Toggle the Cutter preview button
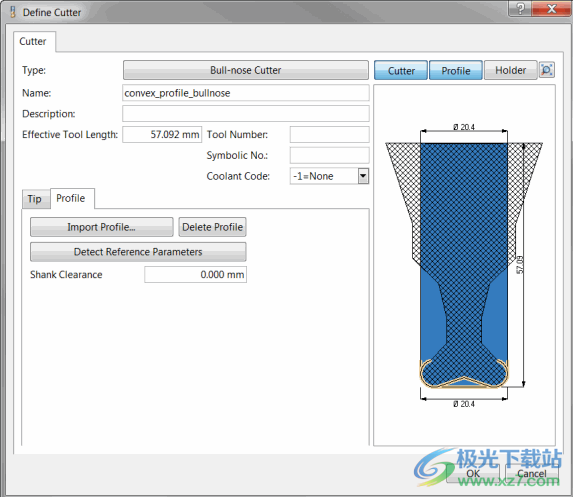 point(401,70)
